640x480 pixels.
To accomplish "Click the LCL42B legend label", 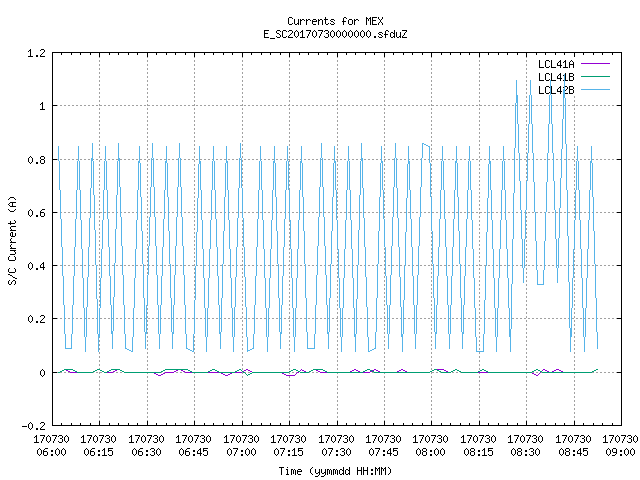I will click(556, 90).
